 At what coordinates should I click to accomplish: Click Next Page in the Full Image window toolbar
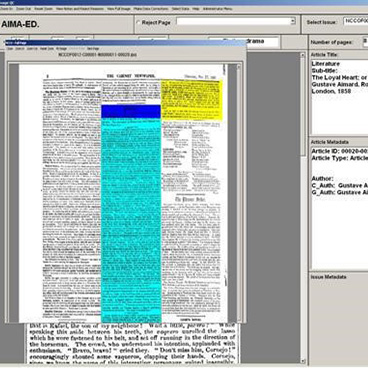point(93,49)
